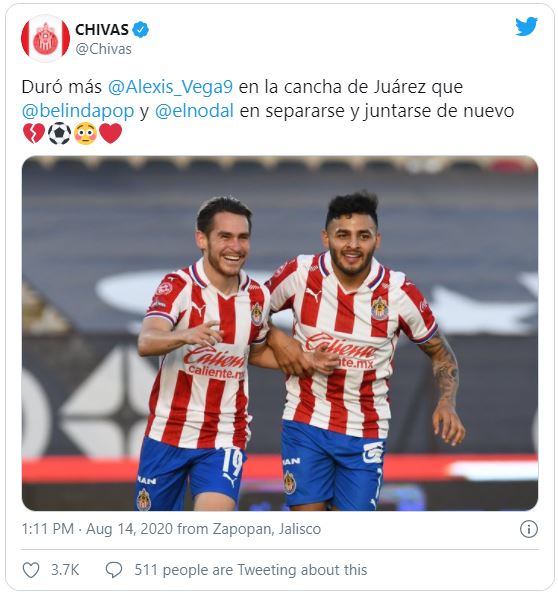Screen dimensions: 558x597
Task: Click the blue verified badge
Action: (140, 30)
